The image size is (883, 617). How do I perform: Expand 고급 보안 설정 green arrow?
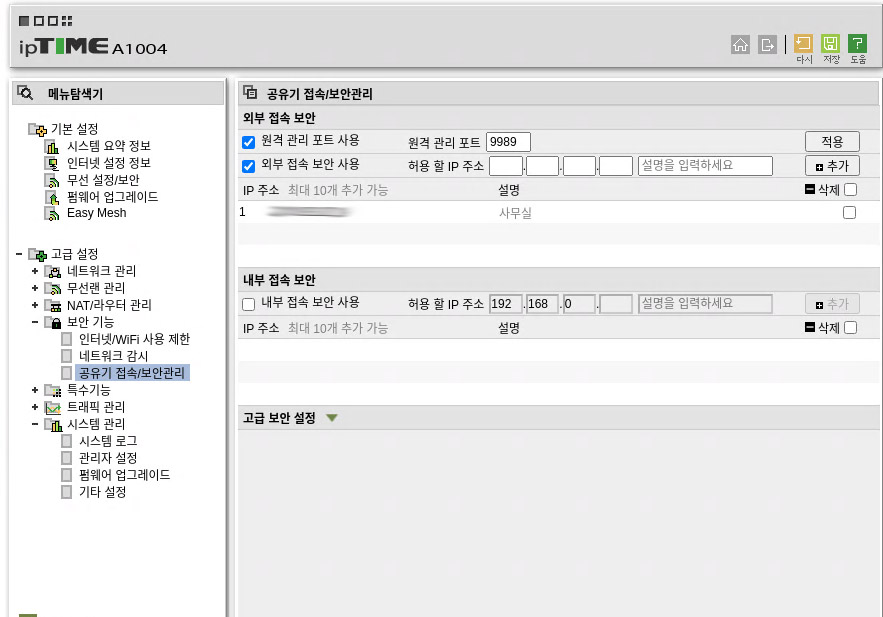(x=332, y=418)
